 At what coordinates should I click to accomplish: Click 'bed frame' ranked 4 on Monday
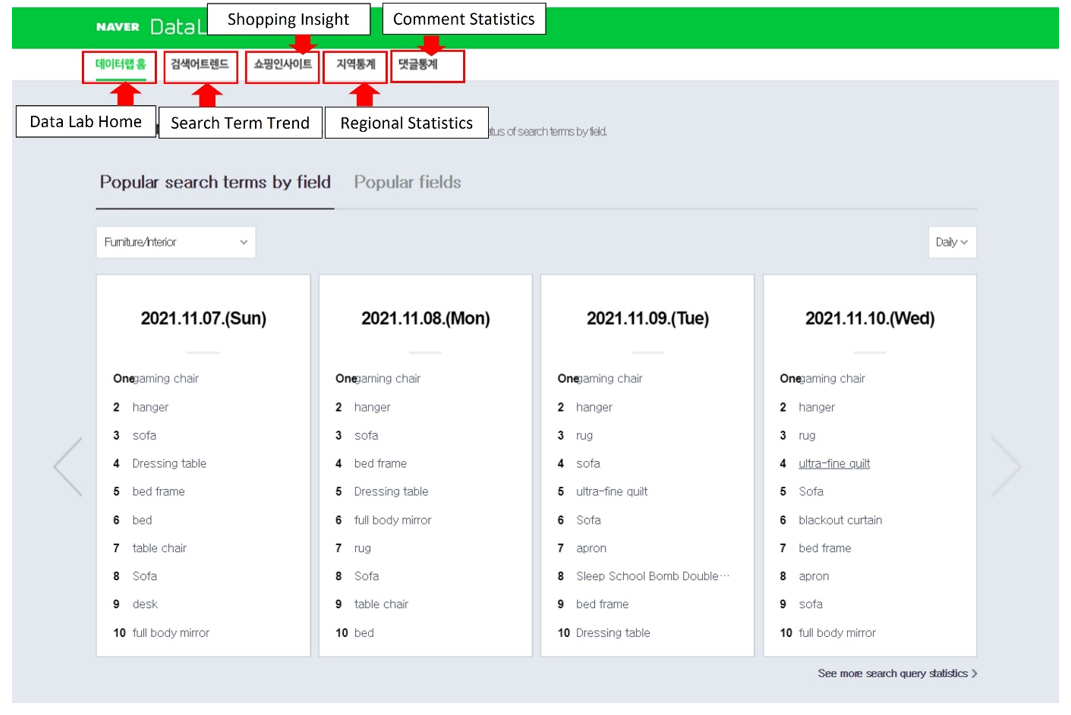380,464
